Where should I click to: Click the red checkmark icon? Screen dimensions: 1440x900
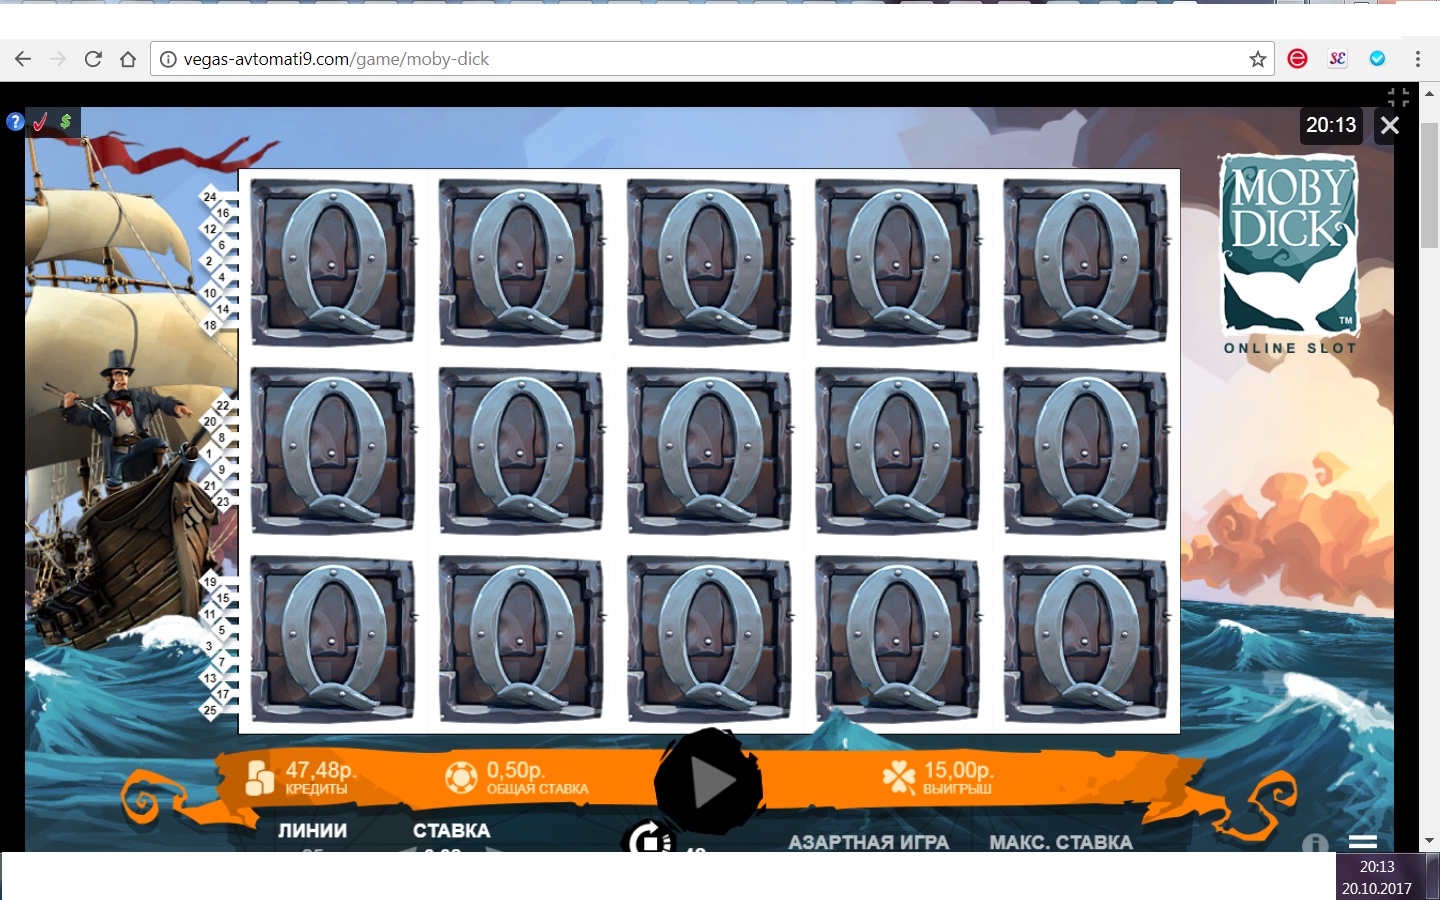[40, 122]
